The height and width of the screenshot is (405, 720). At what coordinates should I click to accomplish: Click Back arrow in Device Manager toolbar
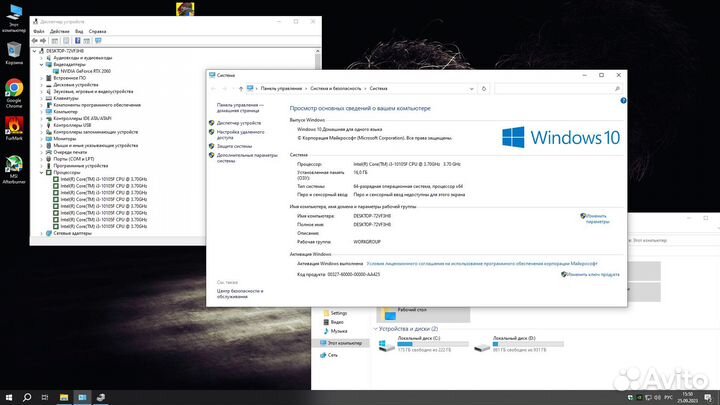tap(35, 41)
